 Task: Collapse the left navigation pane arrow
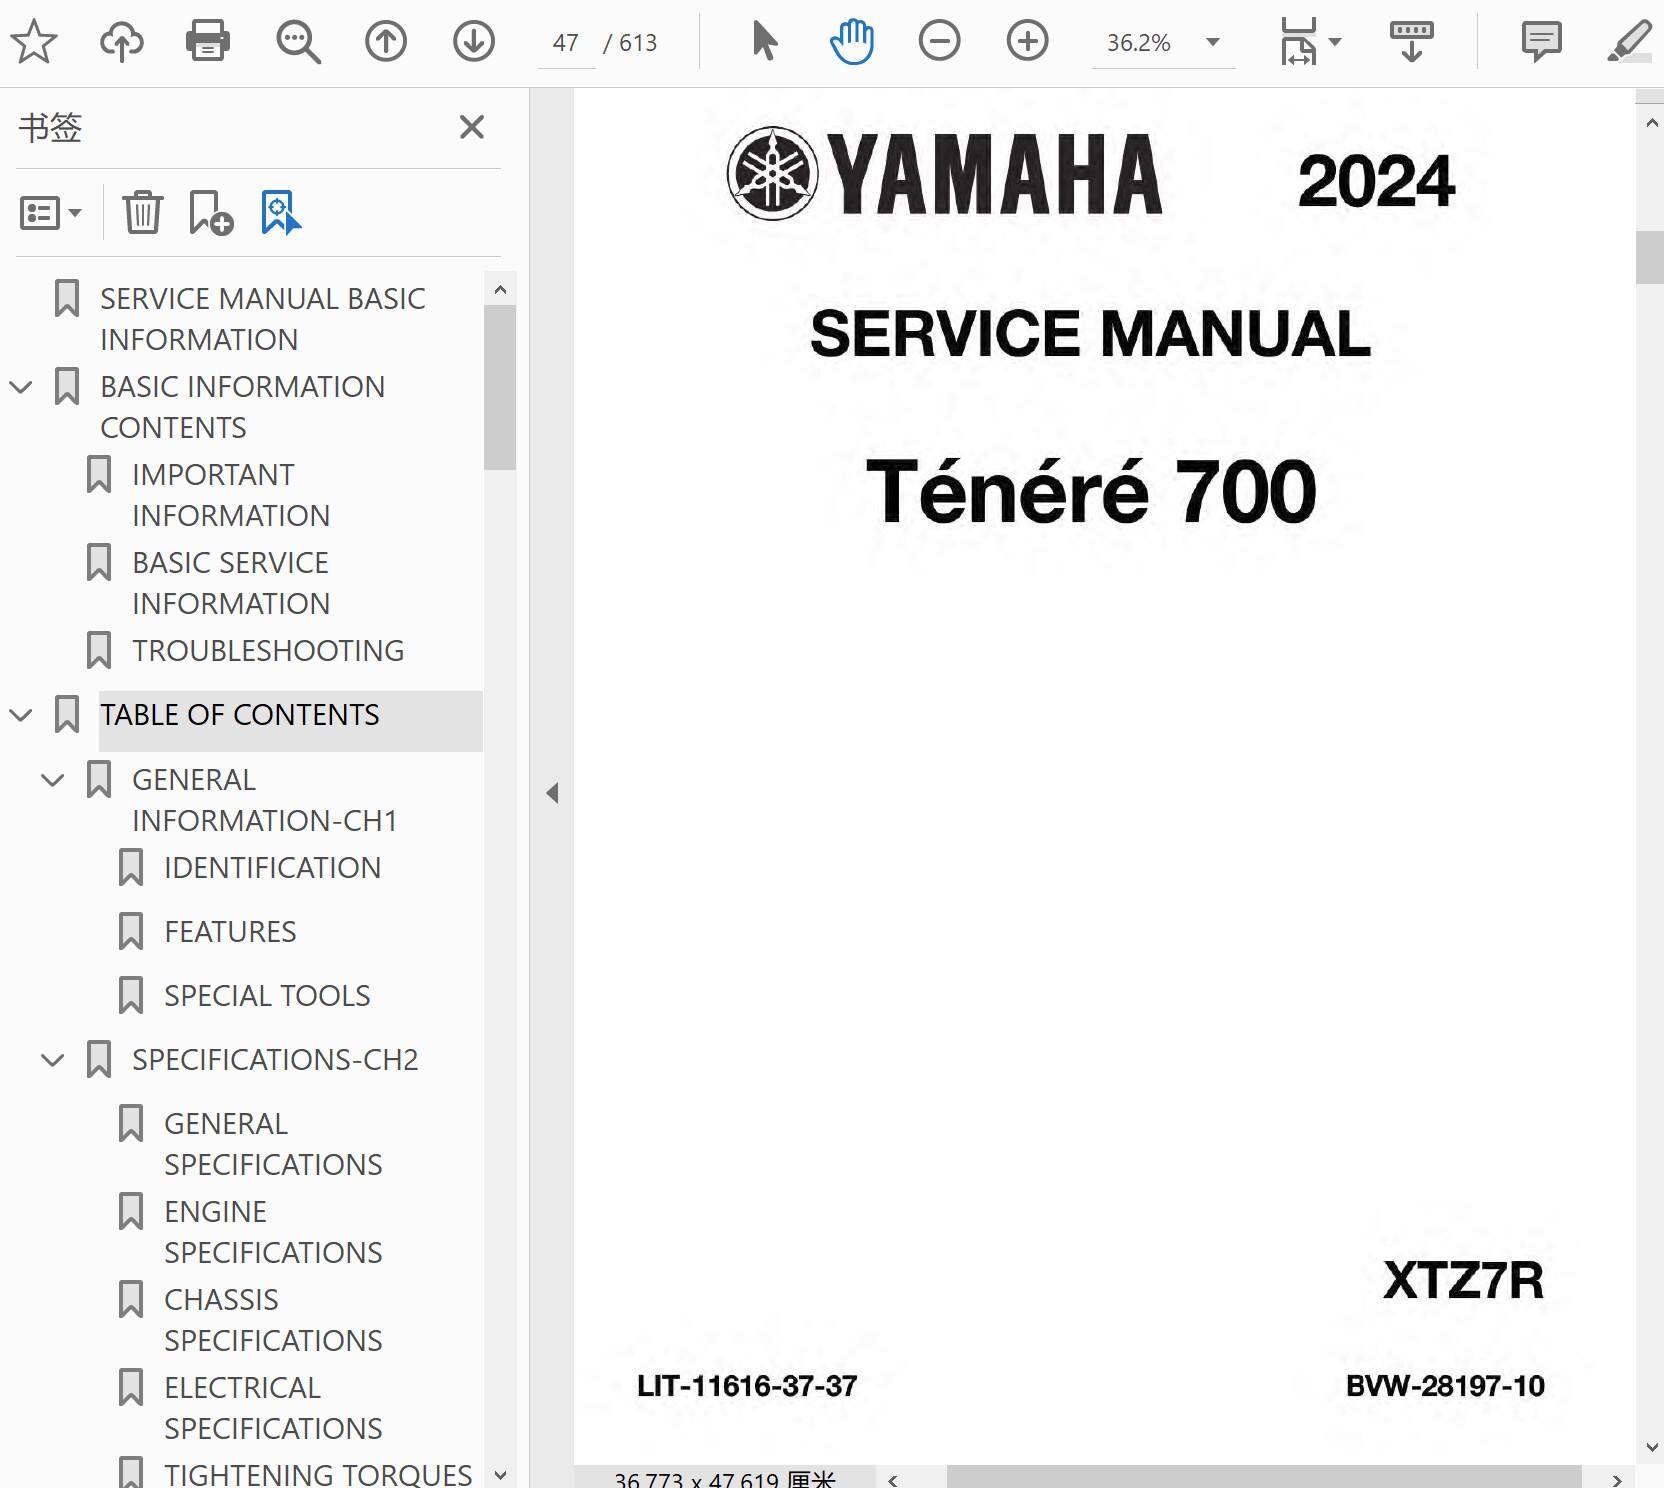tap(552, 793)
